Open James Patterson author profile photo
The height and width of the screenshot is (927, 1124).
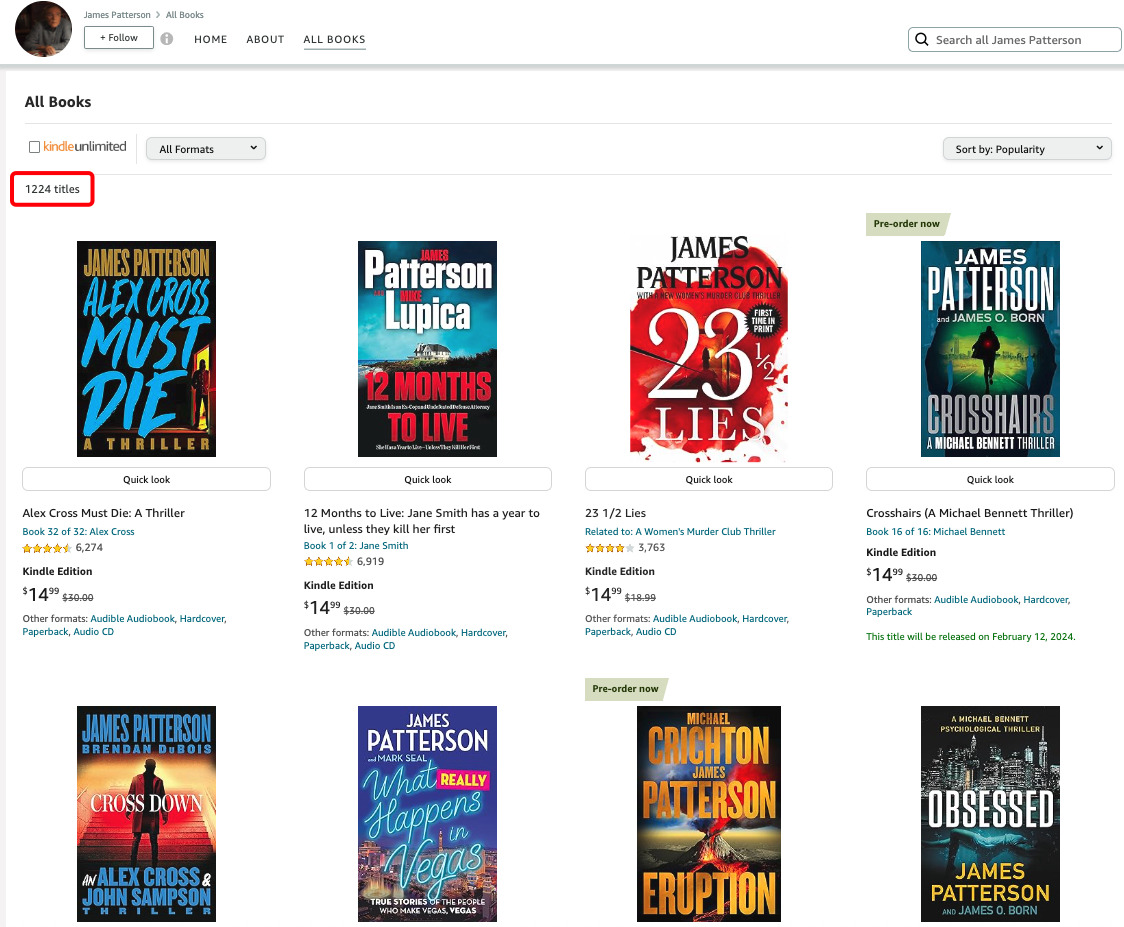pyautogui.click(x=43, y=29)
